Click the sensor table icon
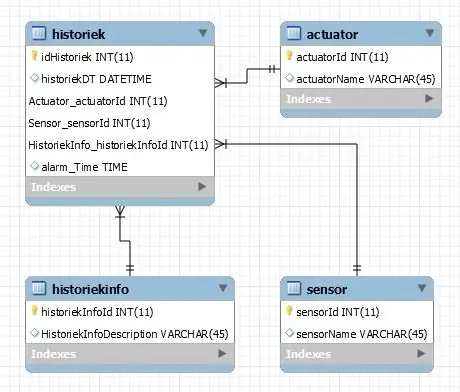Screen dimensions: 460x392 [x=294, y=289]
